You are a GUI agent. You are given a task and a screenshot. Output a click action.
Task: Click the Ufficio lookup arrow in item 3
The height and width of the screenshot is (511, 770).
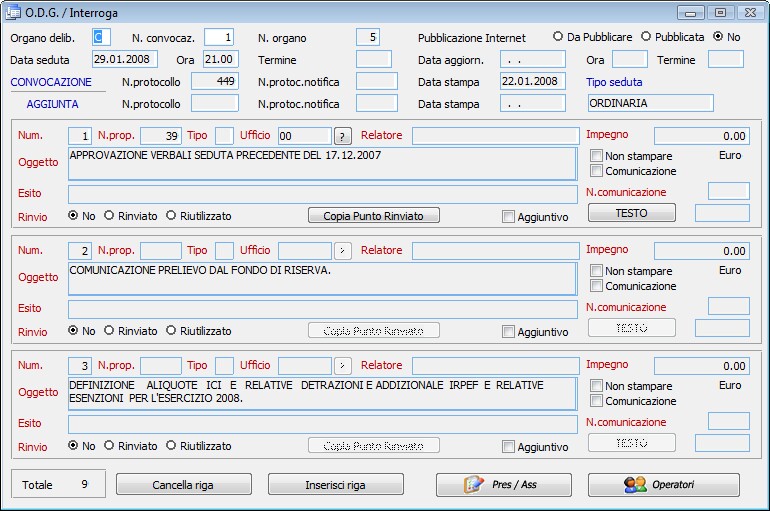(x=343, y=366)
